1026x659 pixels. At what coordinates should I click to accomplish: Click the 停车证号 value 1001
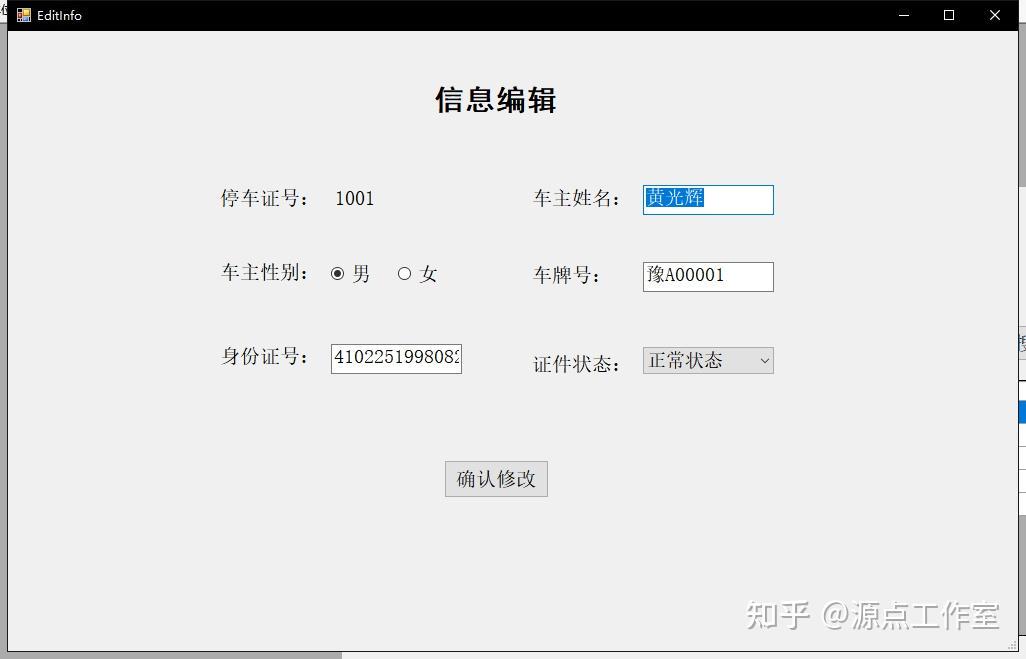[355, 198]
